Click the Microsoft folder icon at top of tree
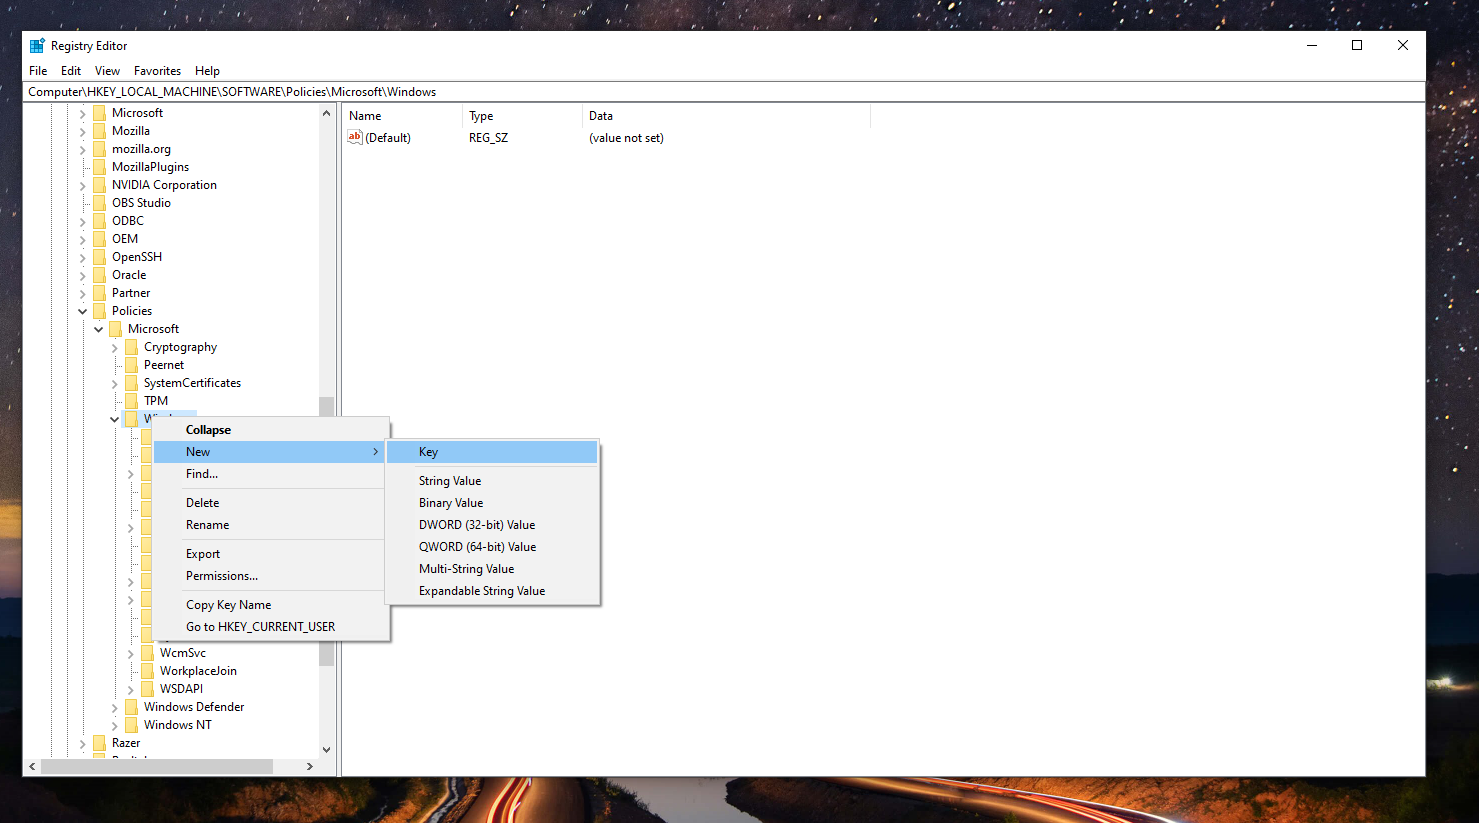Image resolution: width=1479 pixels, height=823 pixels. coord(99,113)
